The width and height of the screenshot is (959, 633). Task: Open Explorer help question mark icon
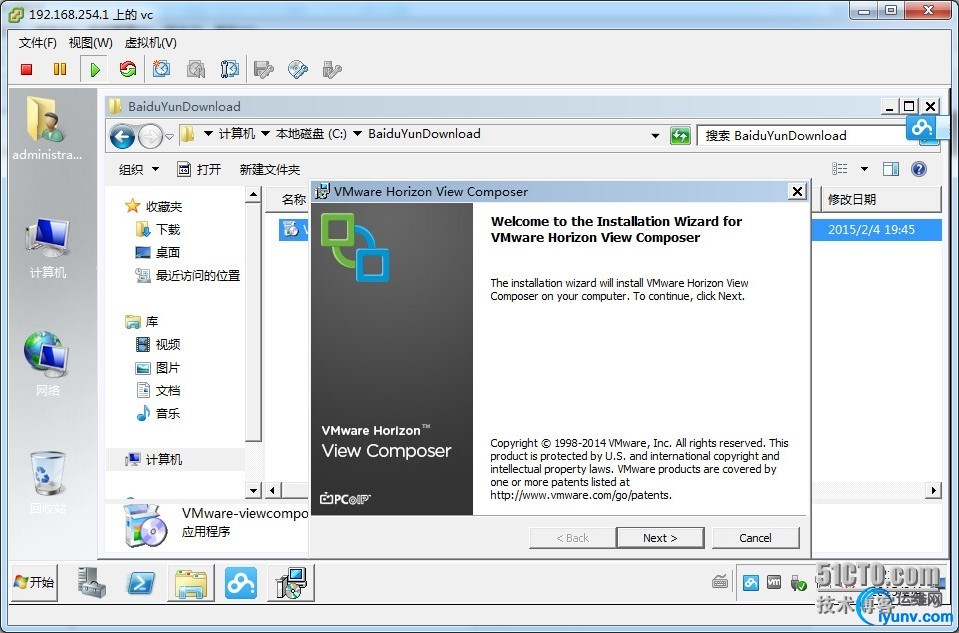[x=919, y=169]
